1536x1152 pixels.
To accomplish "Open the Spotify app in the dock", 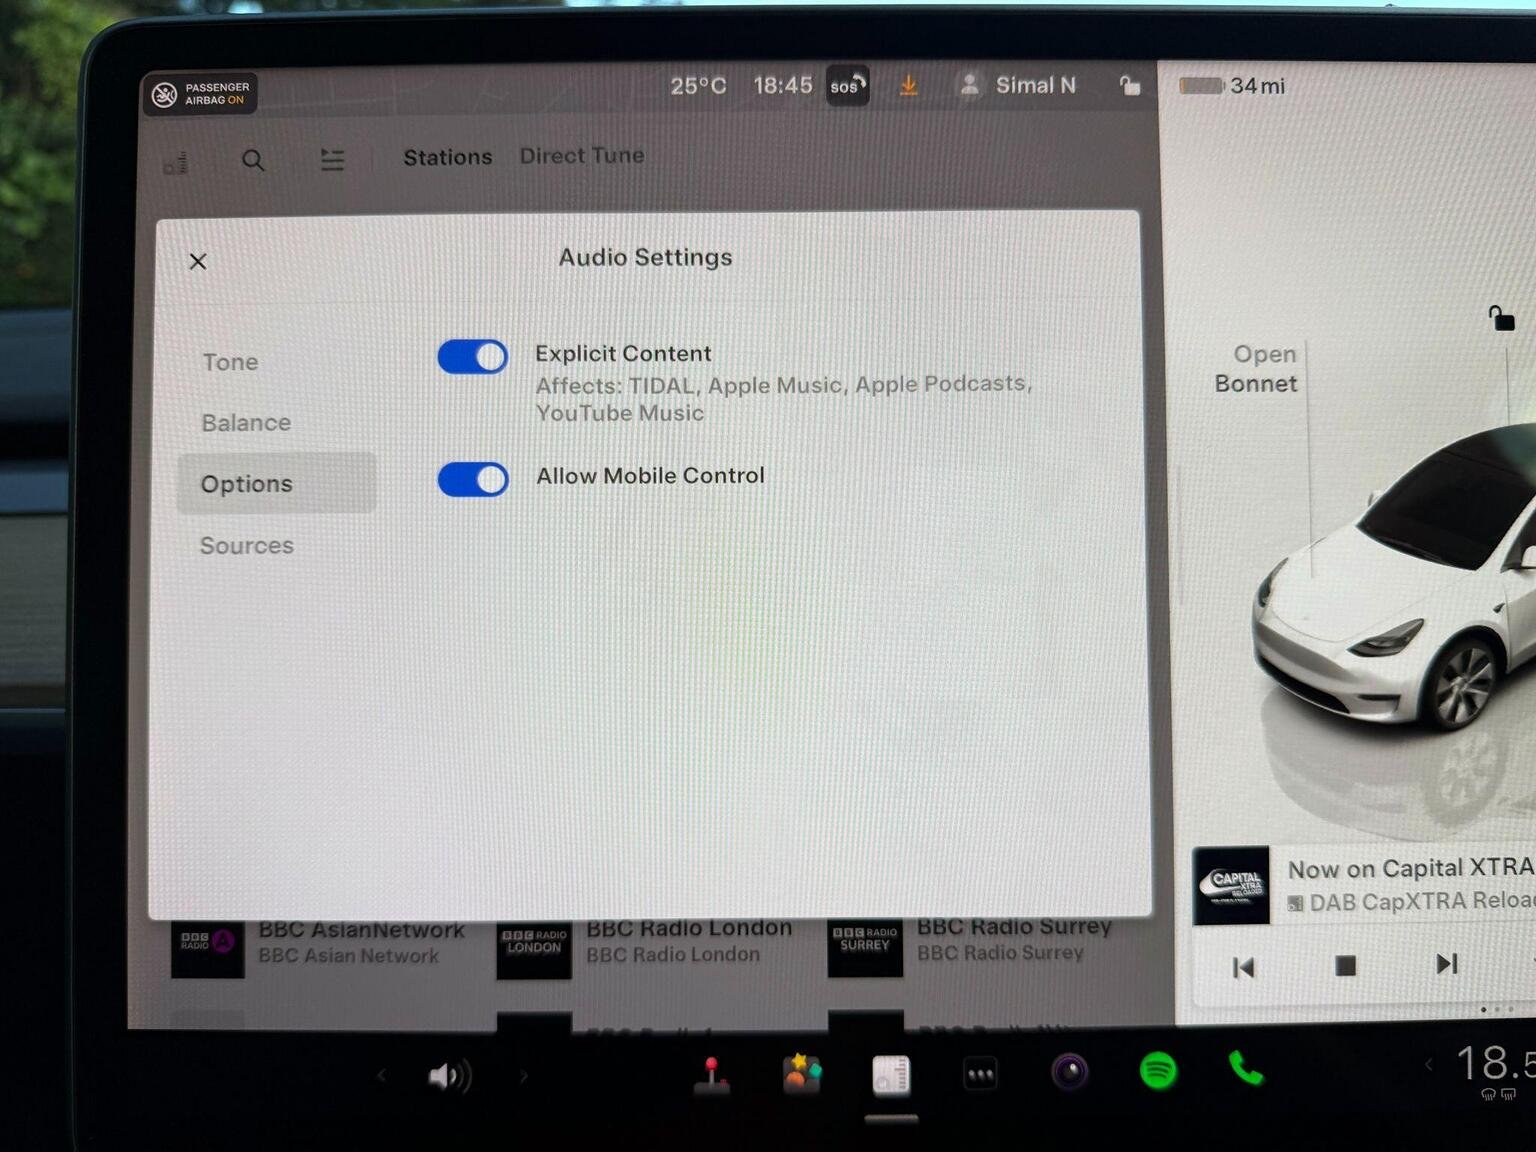I will coord(1158,1072).
